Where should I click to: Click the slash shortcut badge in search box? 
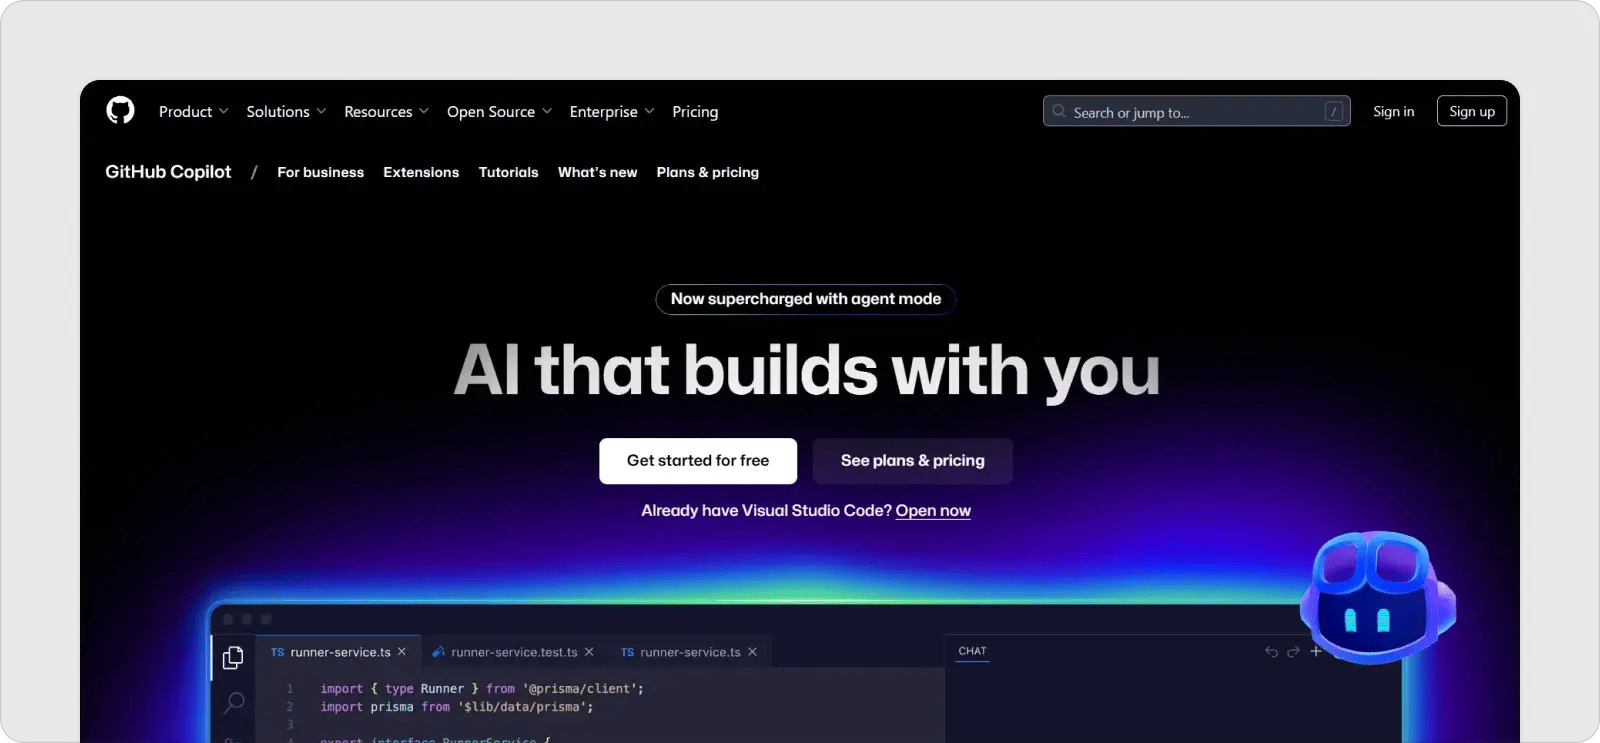click(x=1333, y=111)
